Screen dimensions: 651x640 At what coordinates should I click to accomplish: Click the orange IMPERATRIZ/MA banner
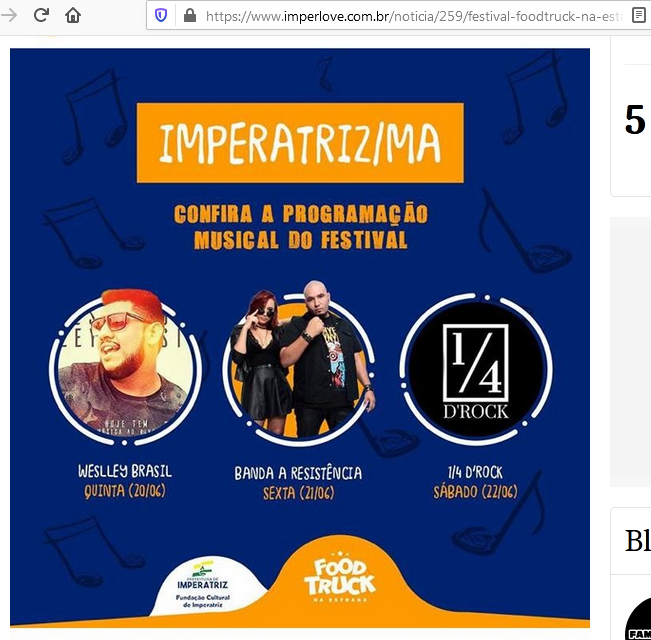[x=300, y=143]
